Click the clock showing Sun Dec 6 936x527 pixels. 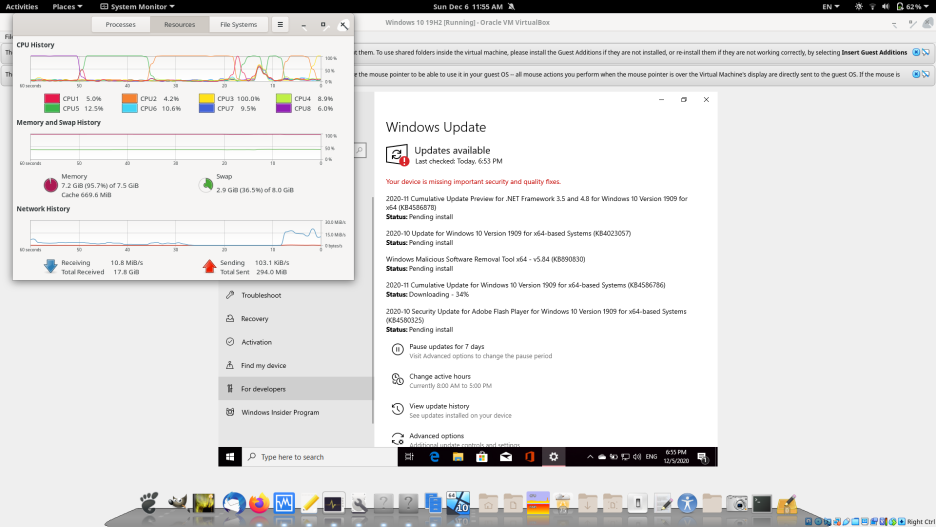point(468,7)
